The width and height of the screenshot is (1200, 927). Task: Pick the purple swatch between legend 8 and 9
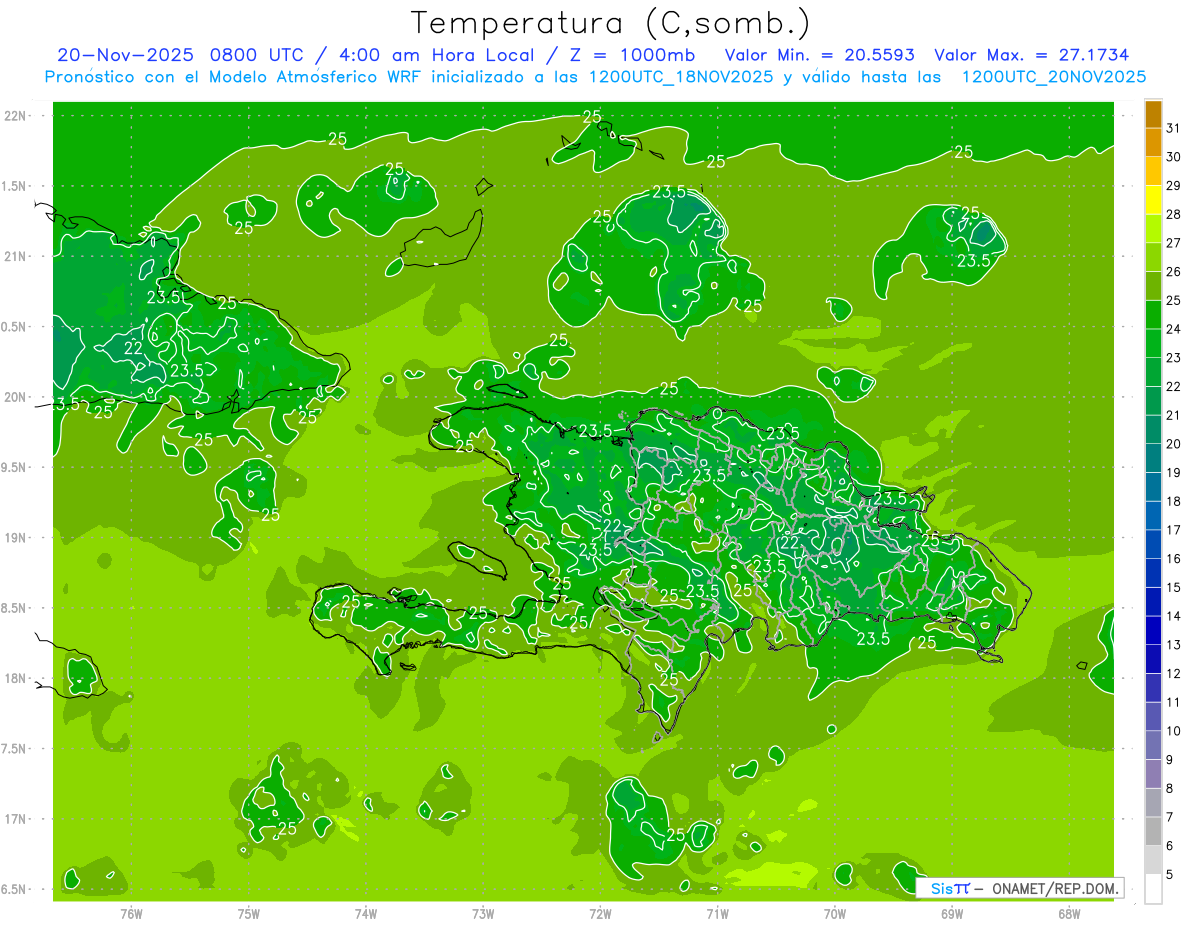point(1153,774)
